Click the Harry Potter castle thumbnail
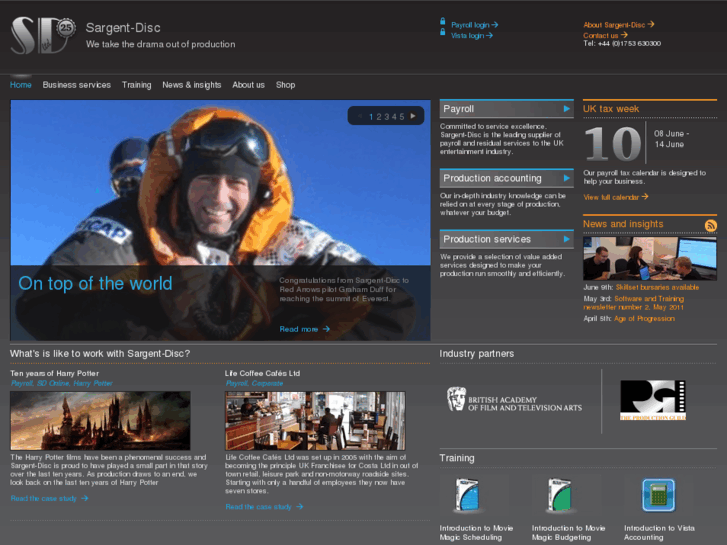This screenshot has width=727, height=545. coord(100,420)
